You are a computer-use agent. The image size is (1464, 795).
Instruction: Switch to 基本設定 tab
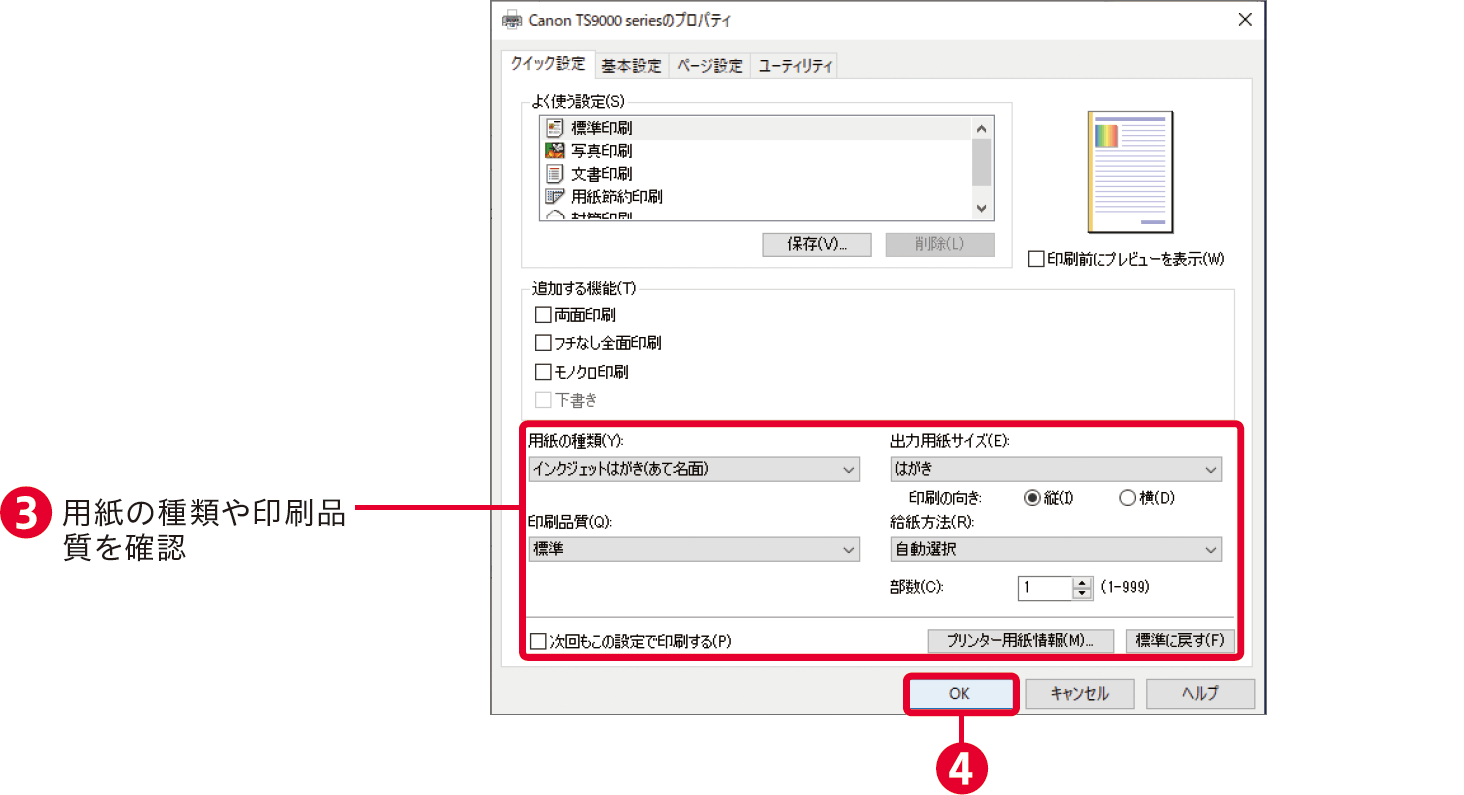(x=631, y=66)
